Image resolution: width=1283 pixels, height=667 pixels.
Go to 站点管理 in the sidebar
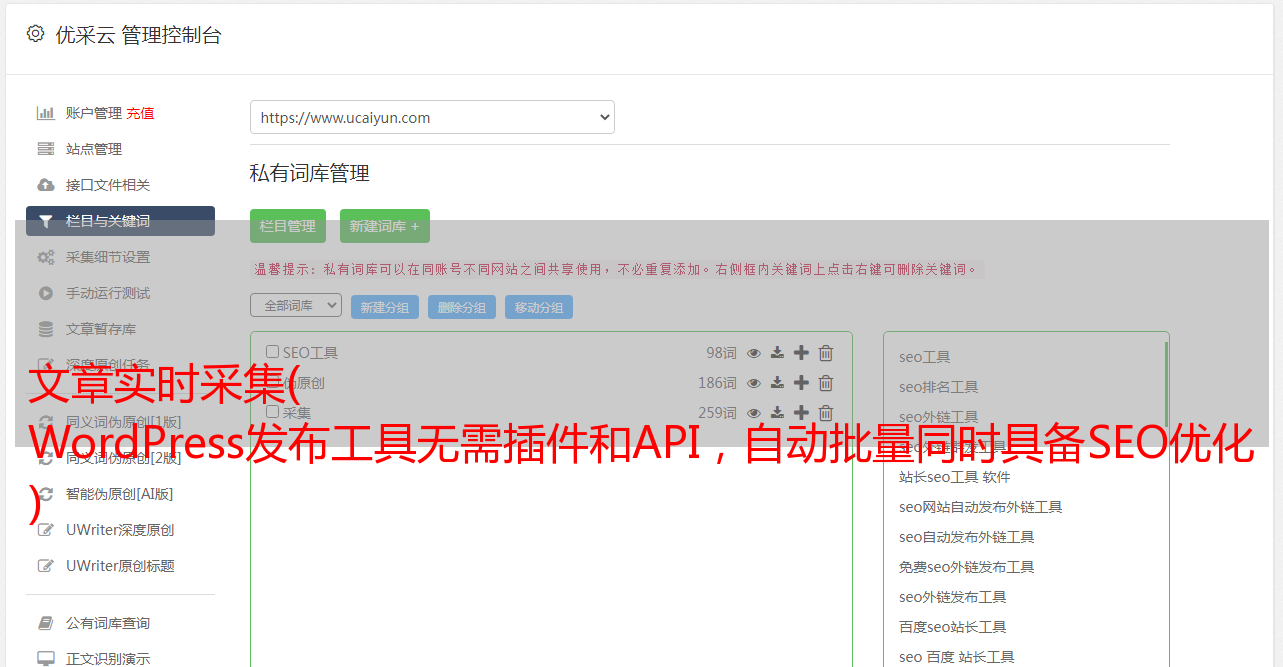94,149
